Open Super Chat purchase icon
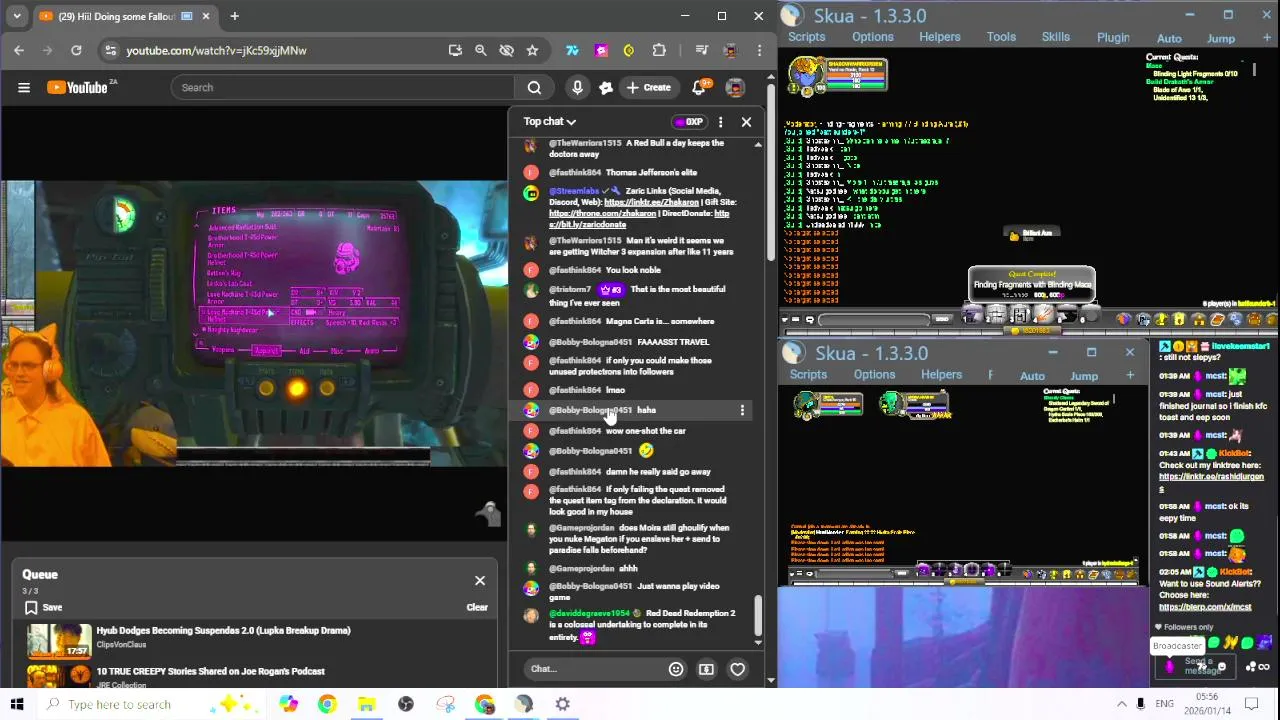 tap(706, 669)
